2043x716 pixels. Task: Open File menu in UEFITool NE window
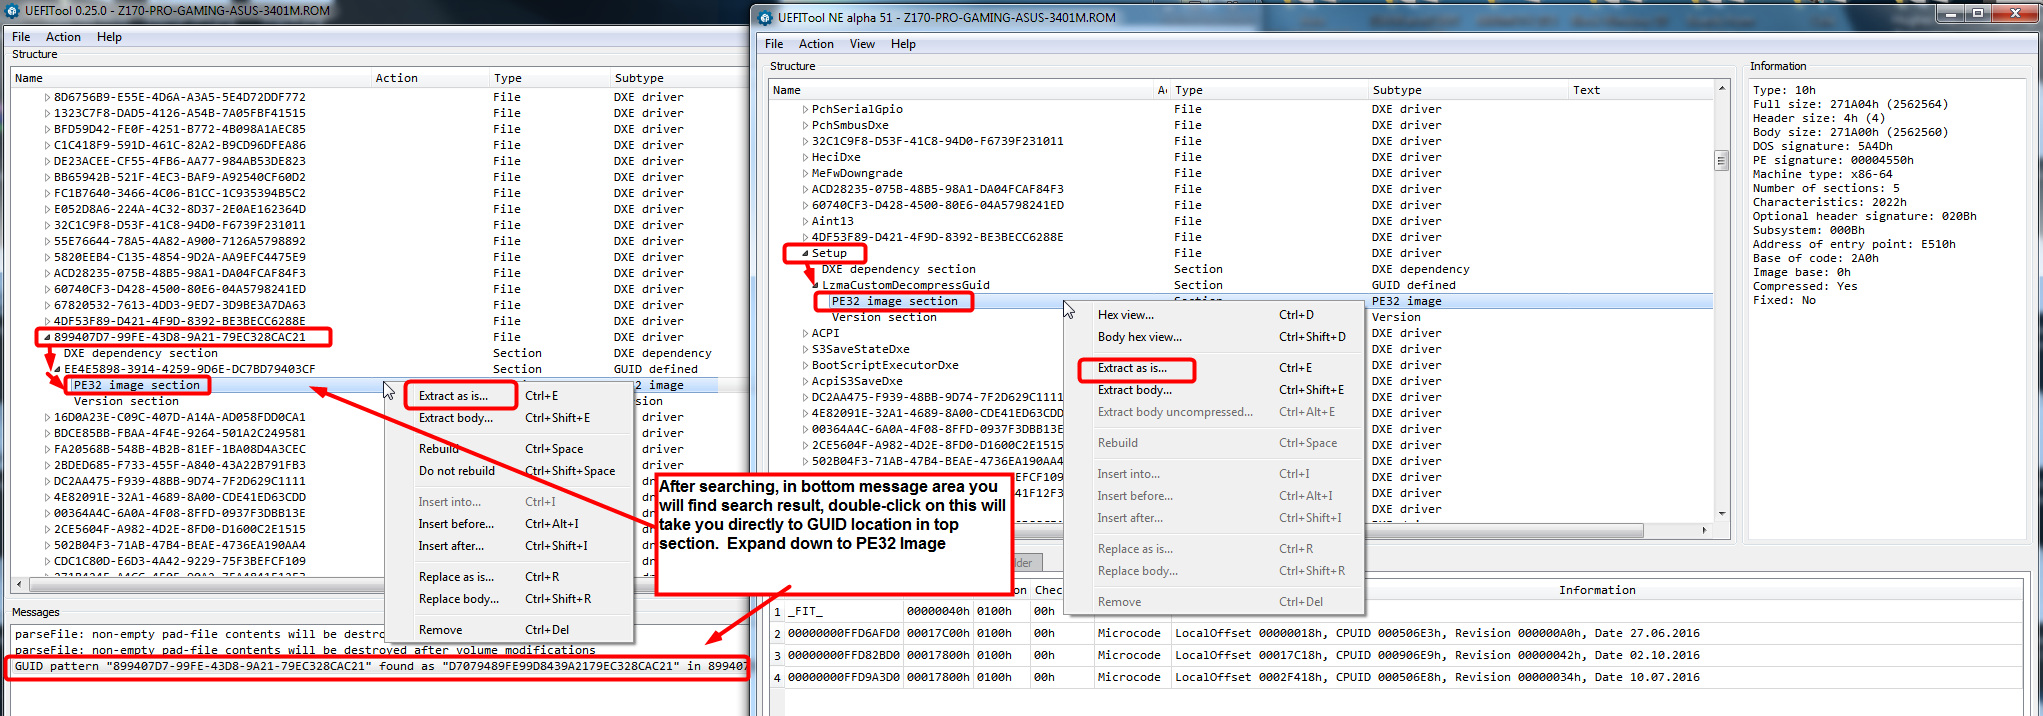pyautogui.click(x=774, y=44)
